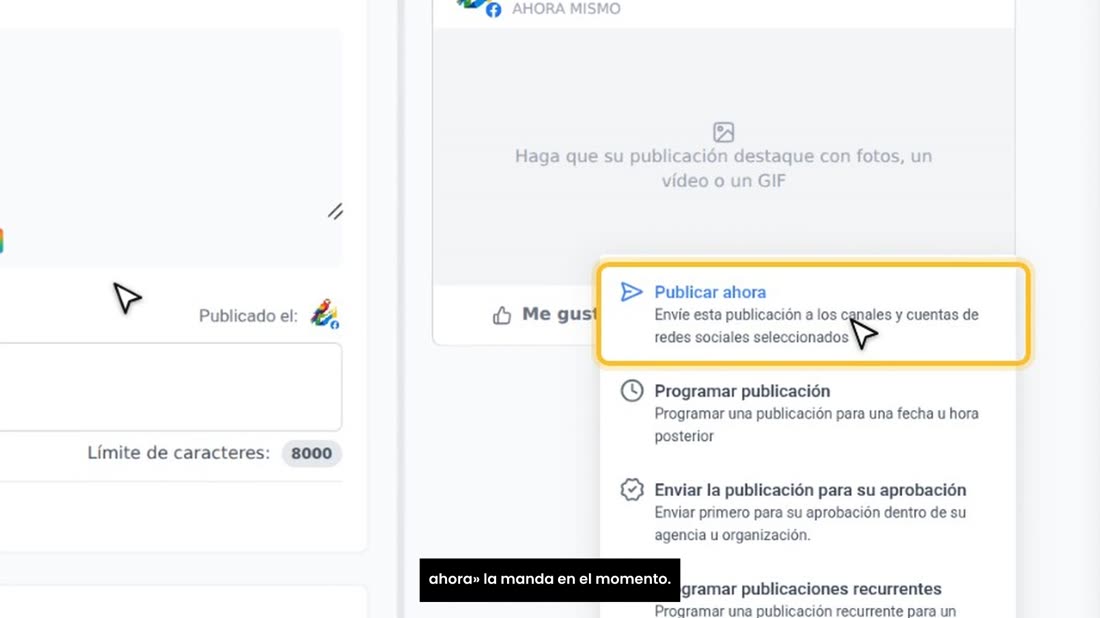Click the thumbs-up Me gusta icon

(x=502, y=316)
